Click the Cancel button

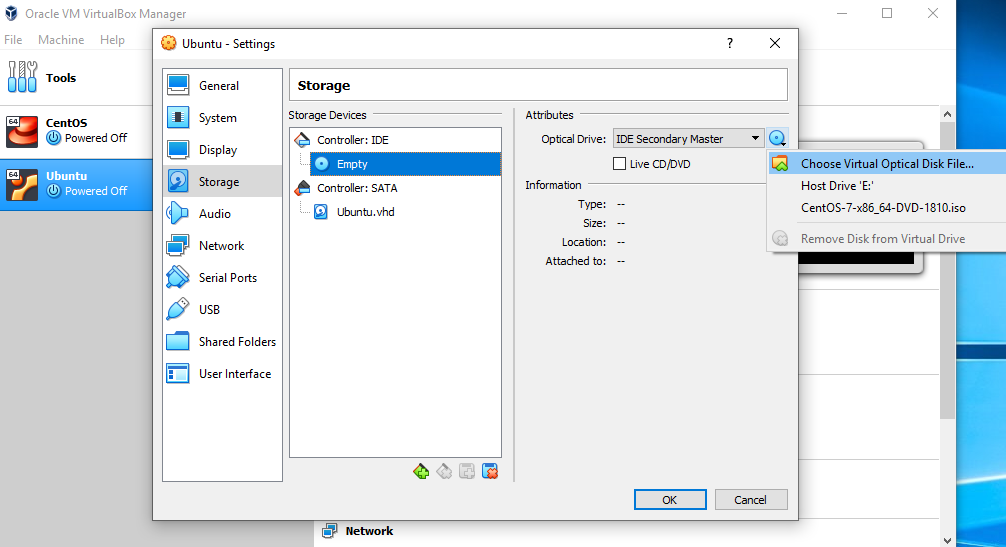click(751, 500)
